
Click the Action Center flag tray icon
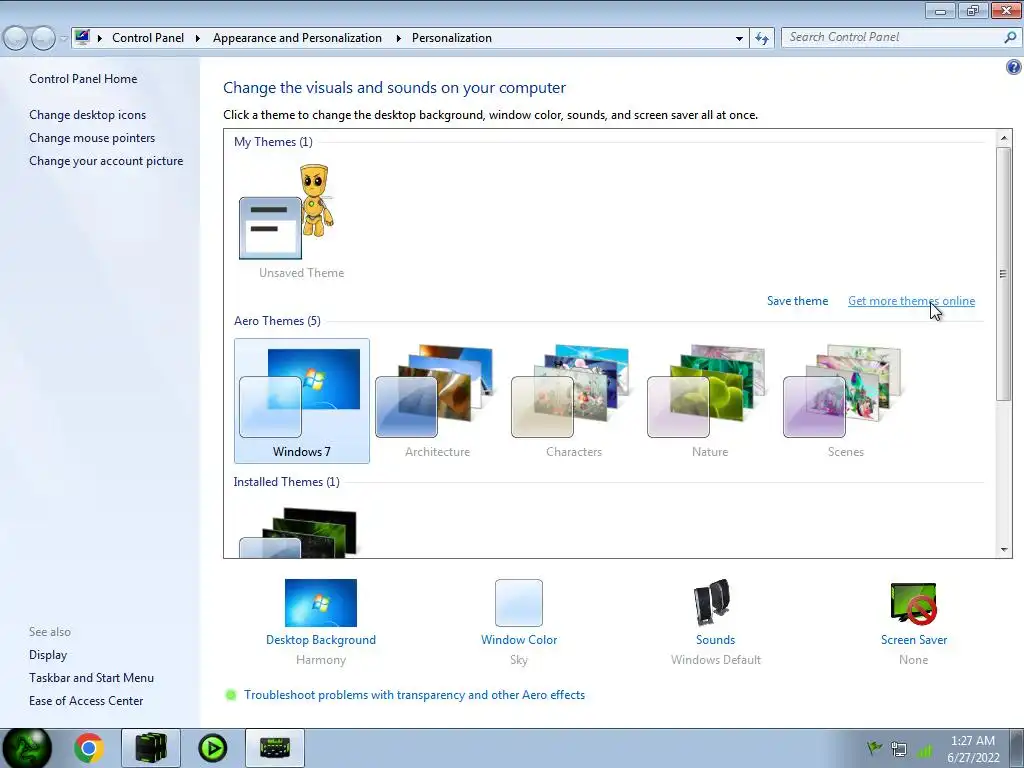click(874, 748)
